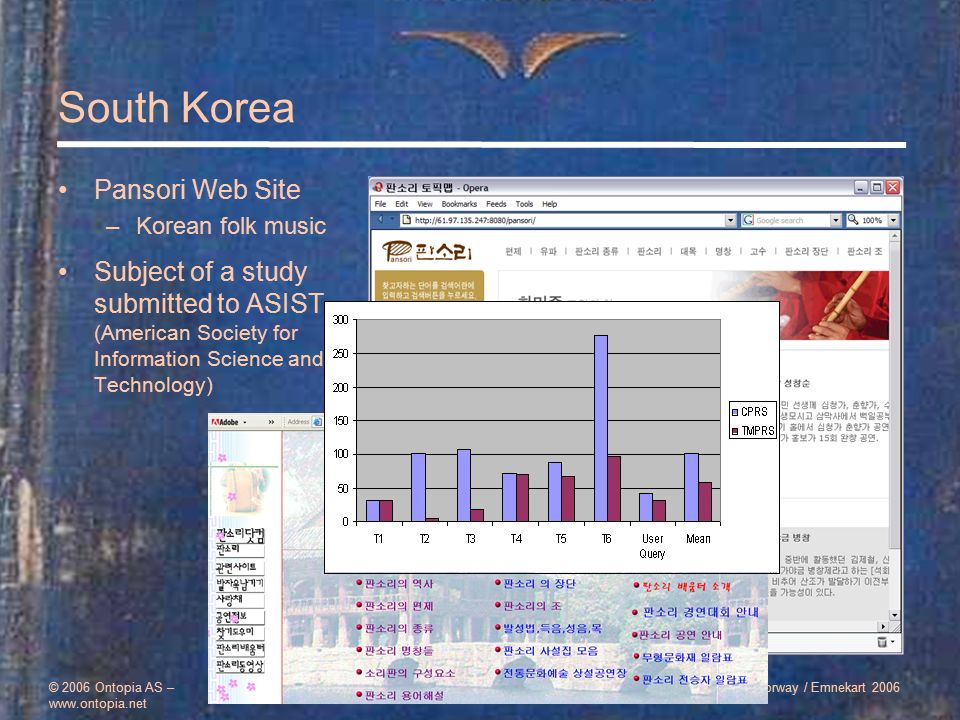Image resolution: width=960 pixels, height=720 pixels.
Task: Open the Edit menu in Opera
Action: (x=402, y=204)
